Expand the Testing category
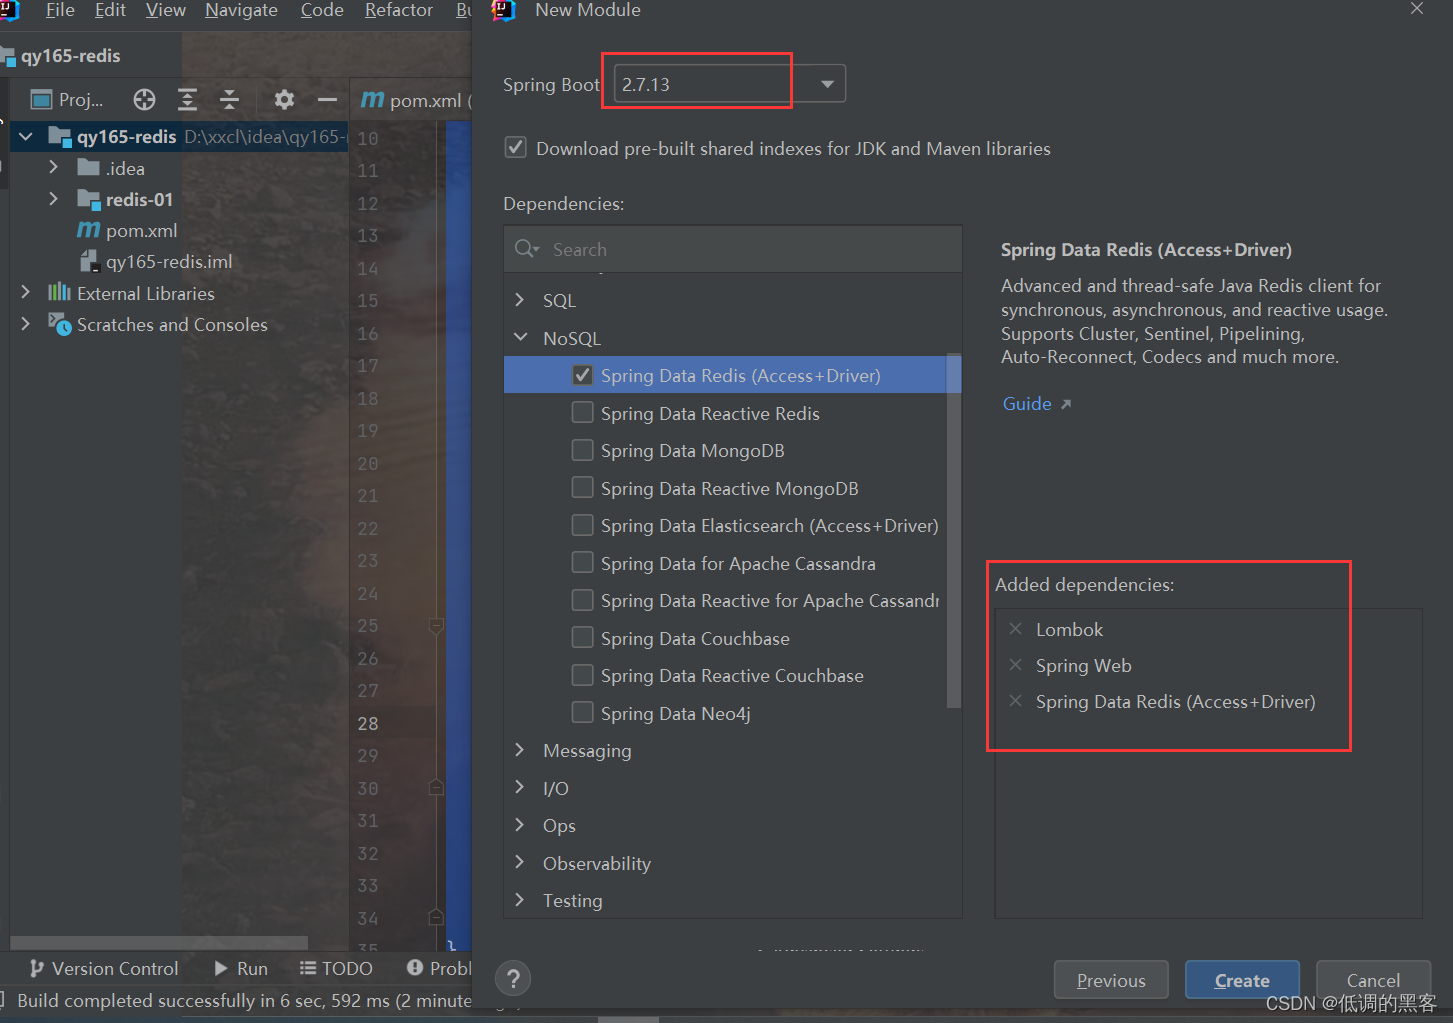The image size is (1453, 1023). coord(519,900)
